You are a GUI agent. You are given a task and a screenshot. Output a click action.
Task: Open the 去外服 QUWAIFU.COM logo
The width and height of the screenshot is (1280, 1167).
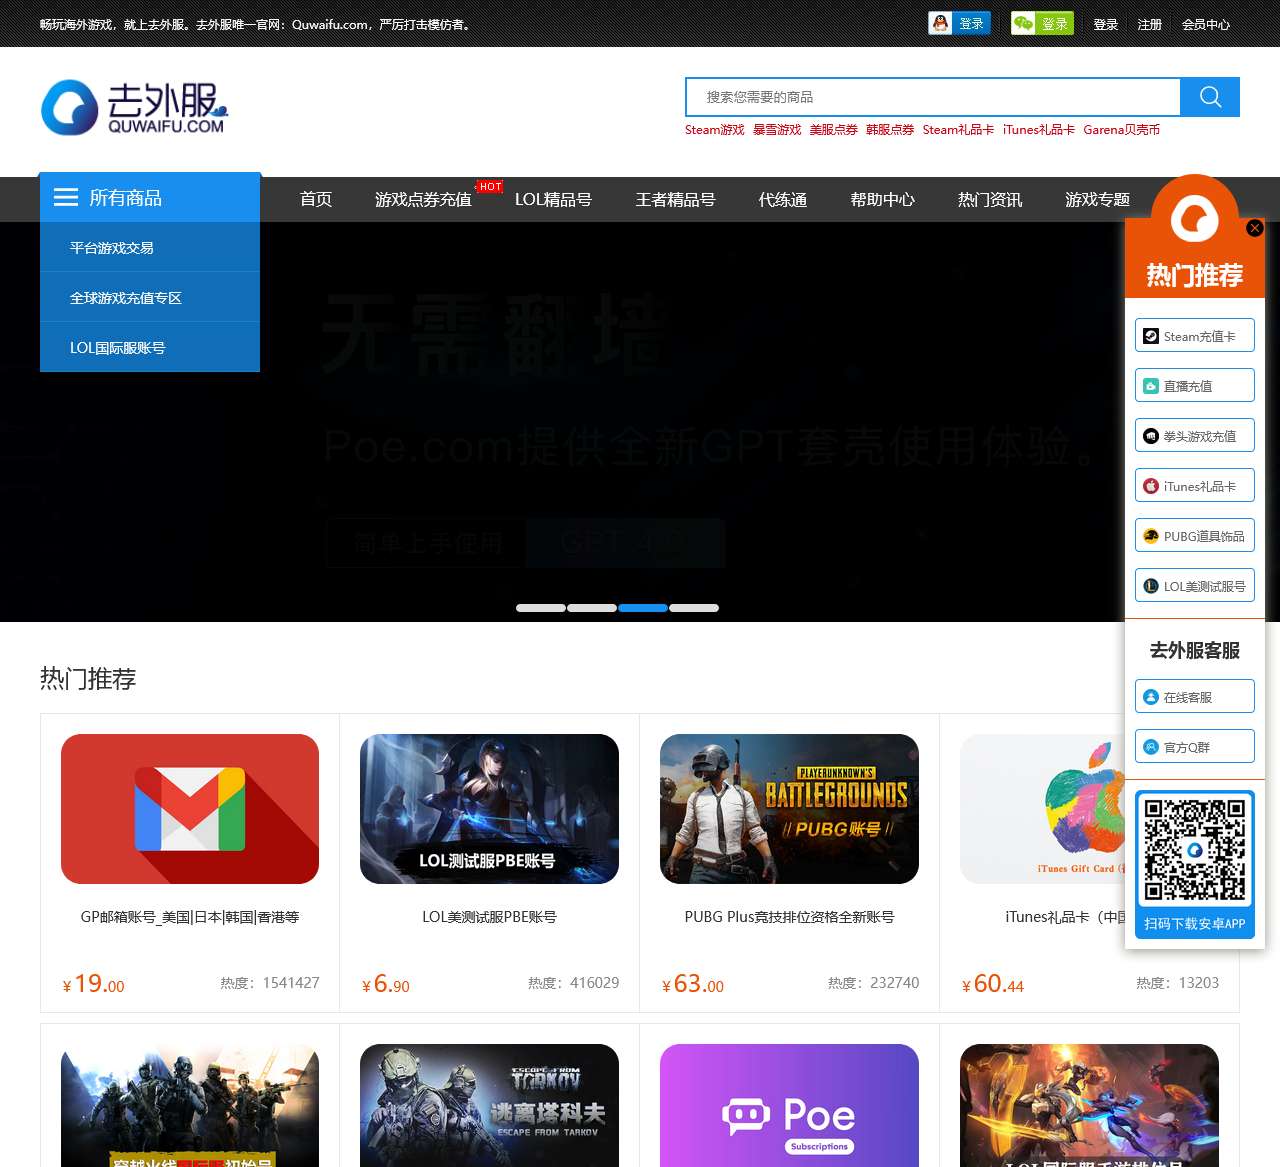click(135, 107)
